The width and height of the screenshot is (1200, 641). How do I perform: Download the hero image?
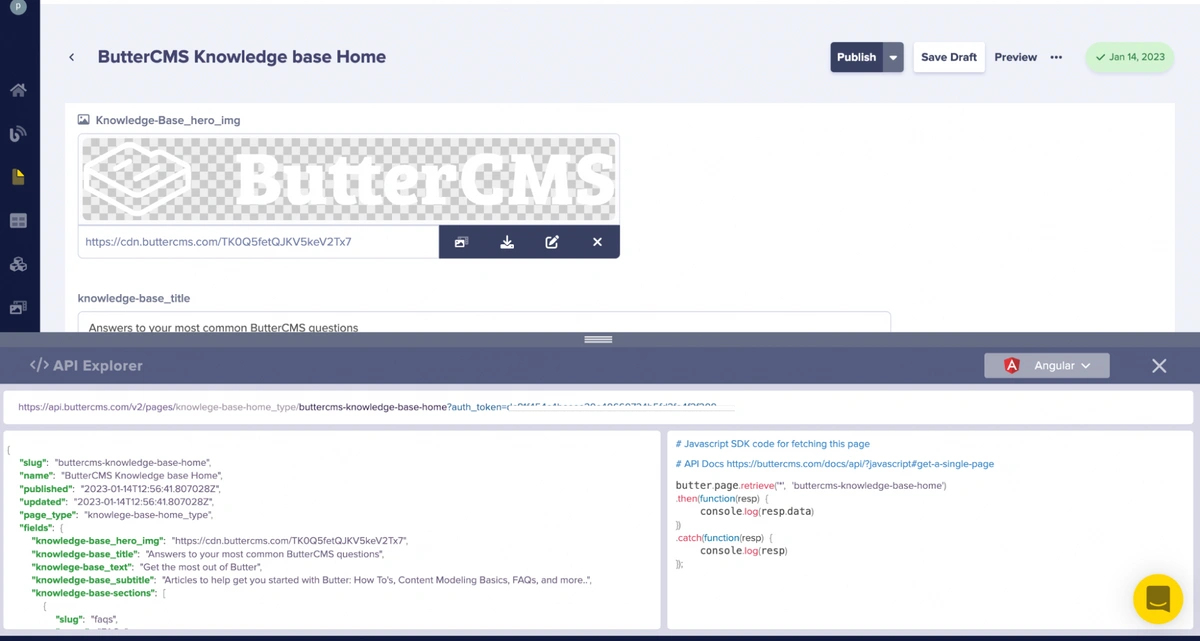507,242
